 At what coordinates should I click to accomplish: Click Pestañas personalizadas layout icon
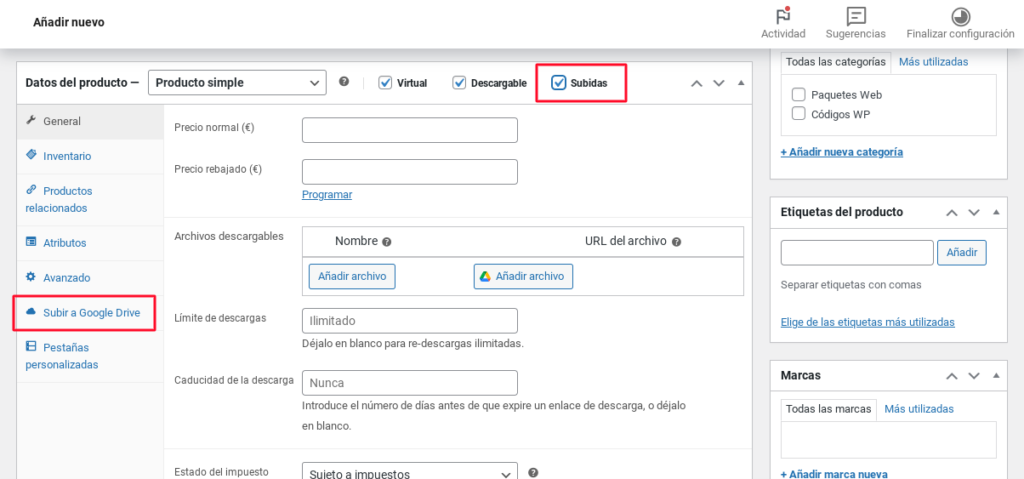click(31, 346)
